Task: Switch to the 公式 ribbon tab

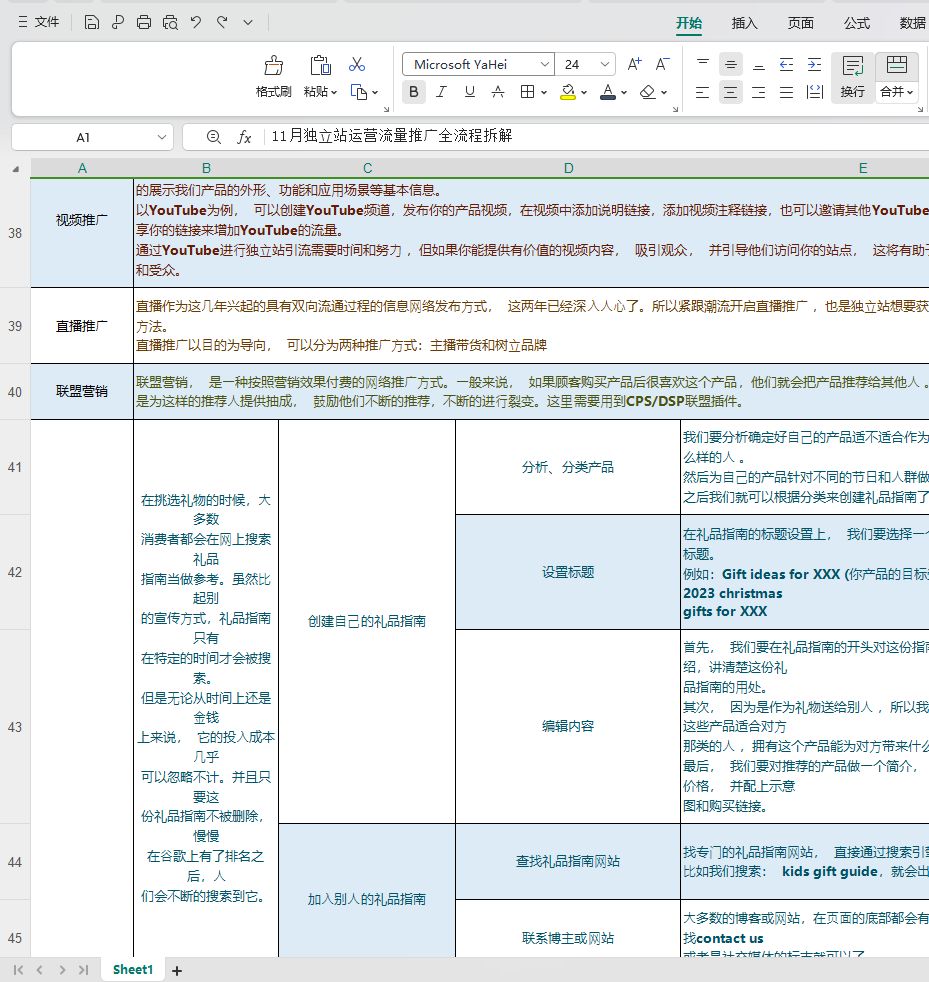Action: [856, 23]
